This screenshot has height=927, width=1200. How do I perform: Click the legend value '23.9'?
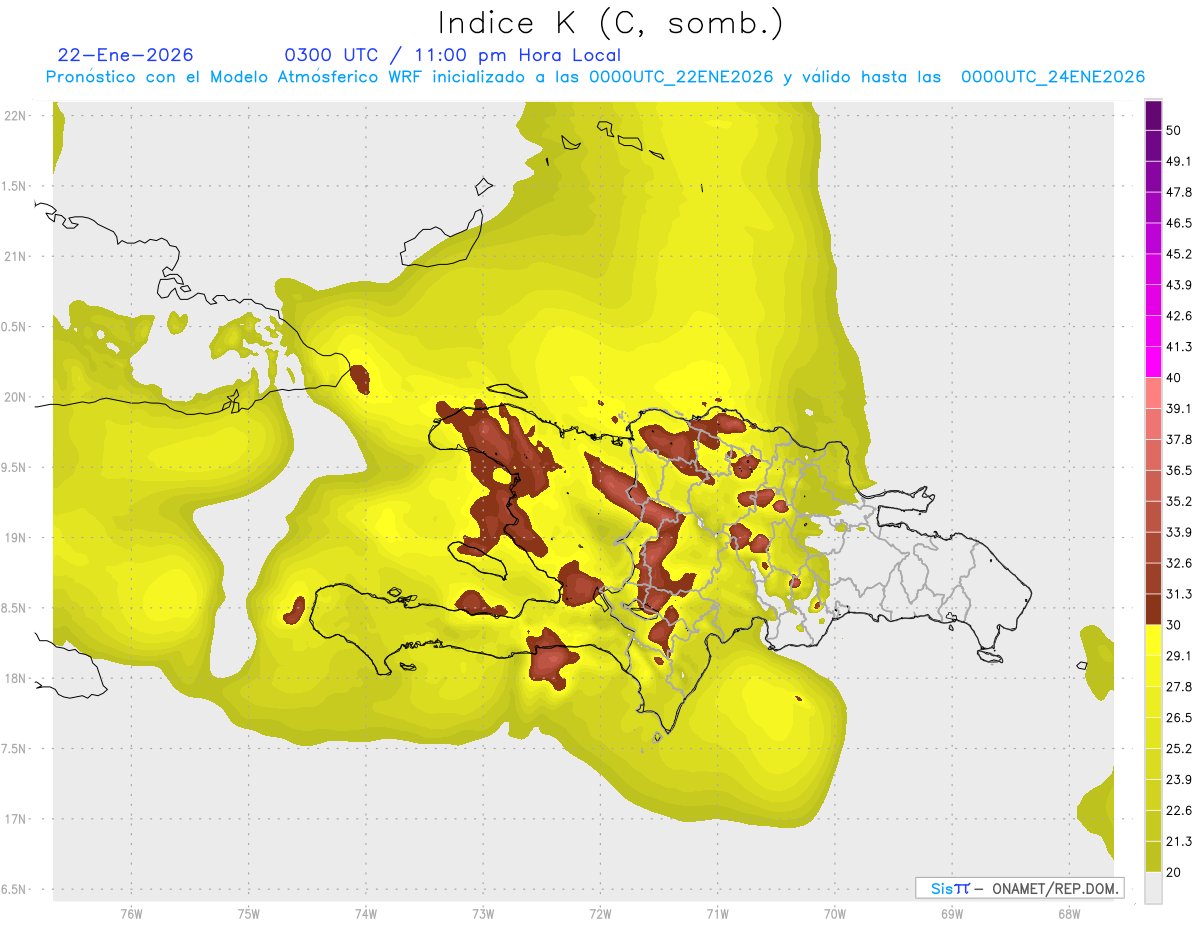click(1178, 779)
